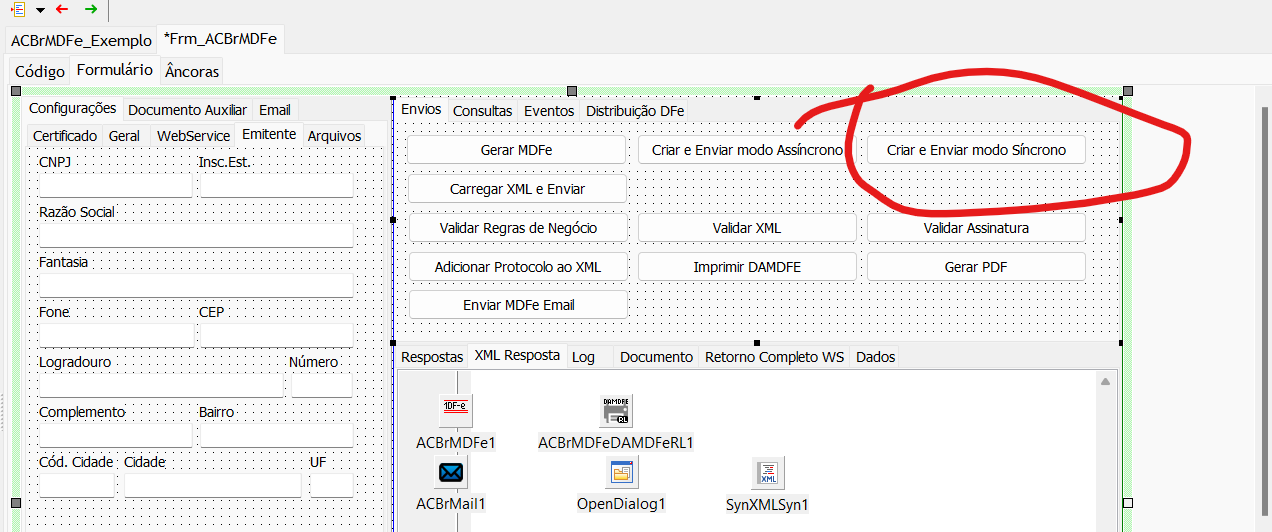Click the Validar XML button

tap(747, 228)
